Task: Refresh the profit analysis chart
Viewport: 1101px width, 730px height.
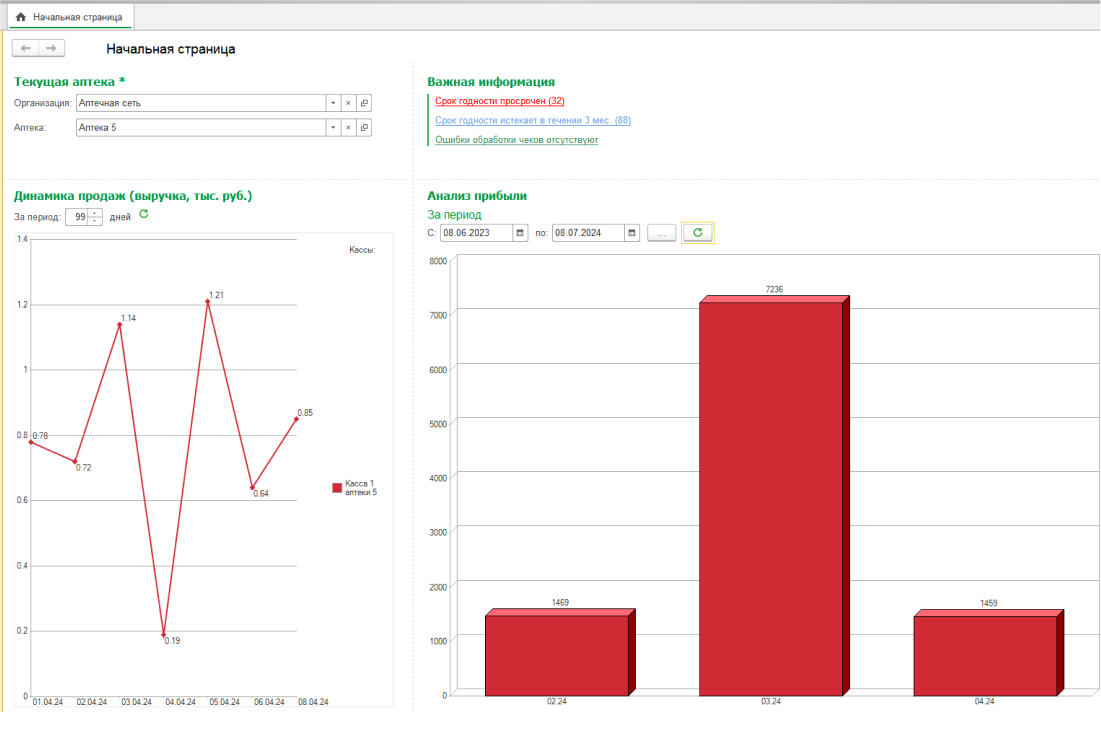Action: (x=698, y=233)
